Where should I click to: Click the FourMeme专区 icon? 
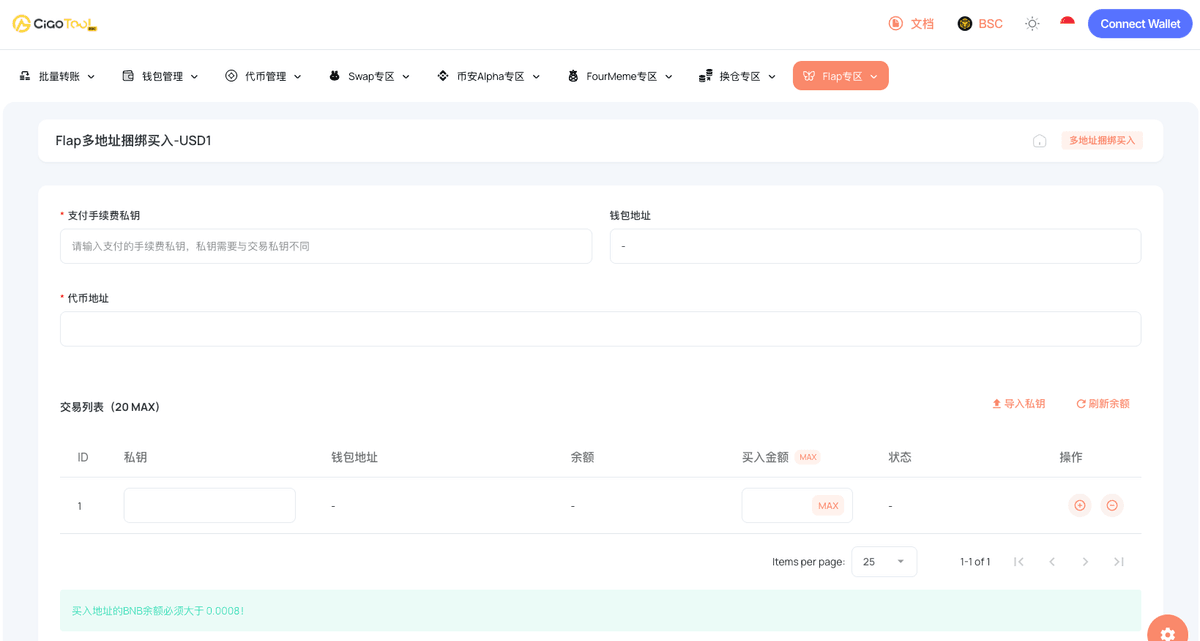[x=573, y=76]
